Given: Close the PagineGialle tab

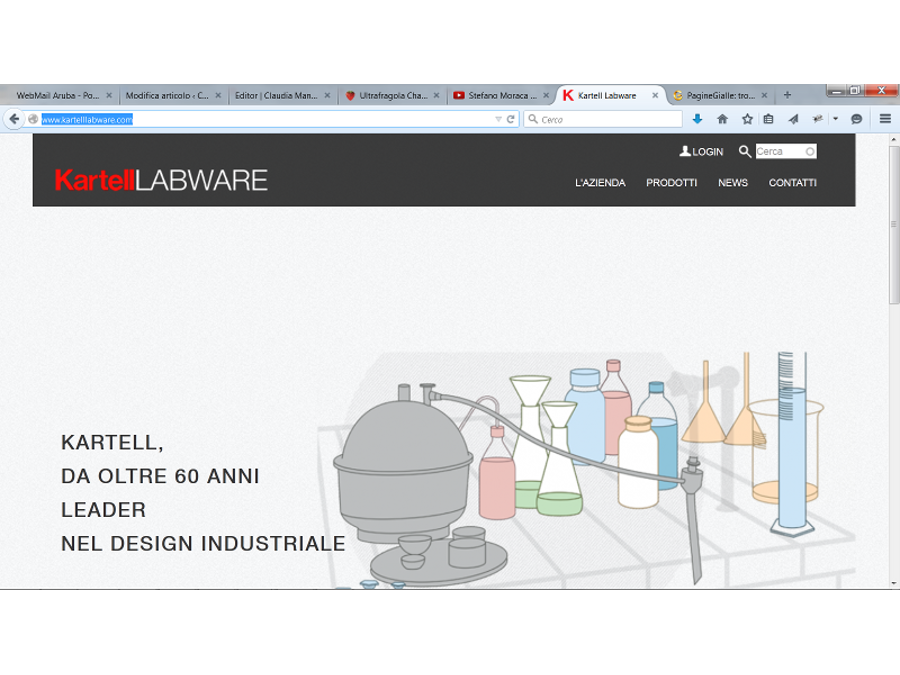Looking at the screenshot, I should [x=764, y=95].
